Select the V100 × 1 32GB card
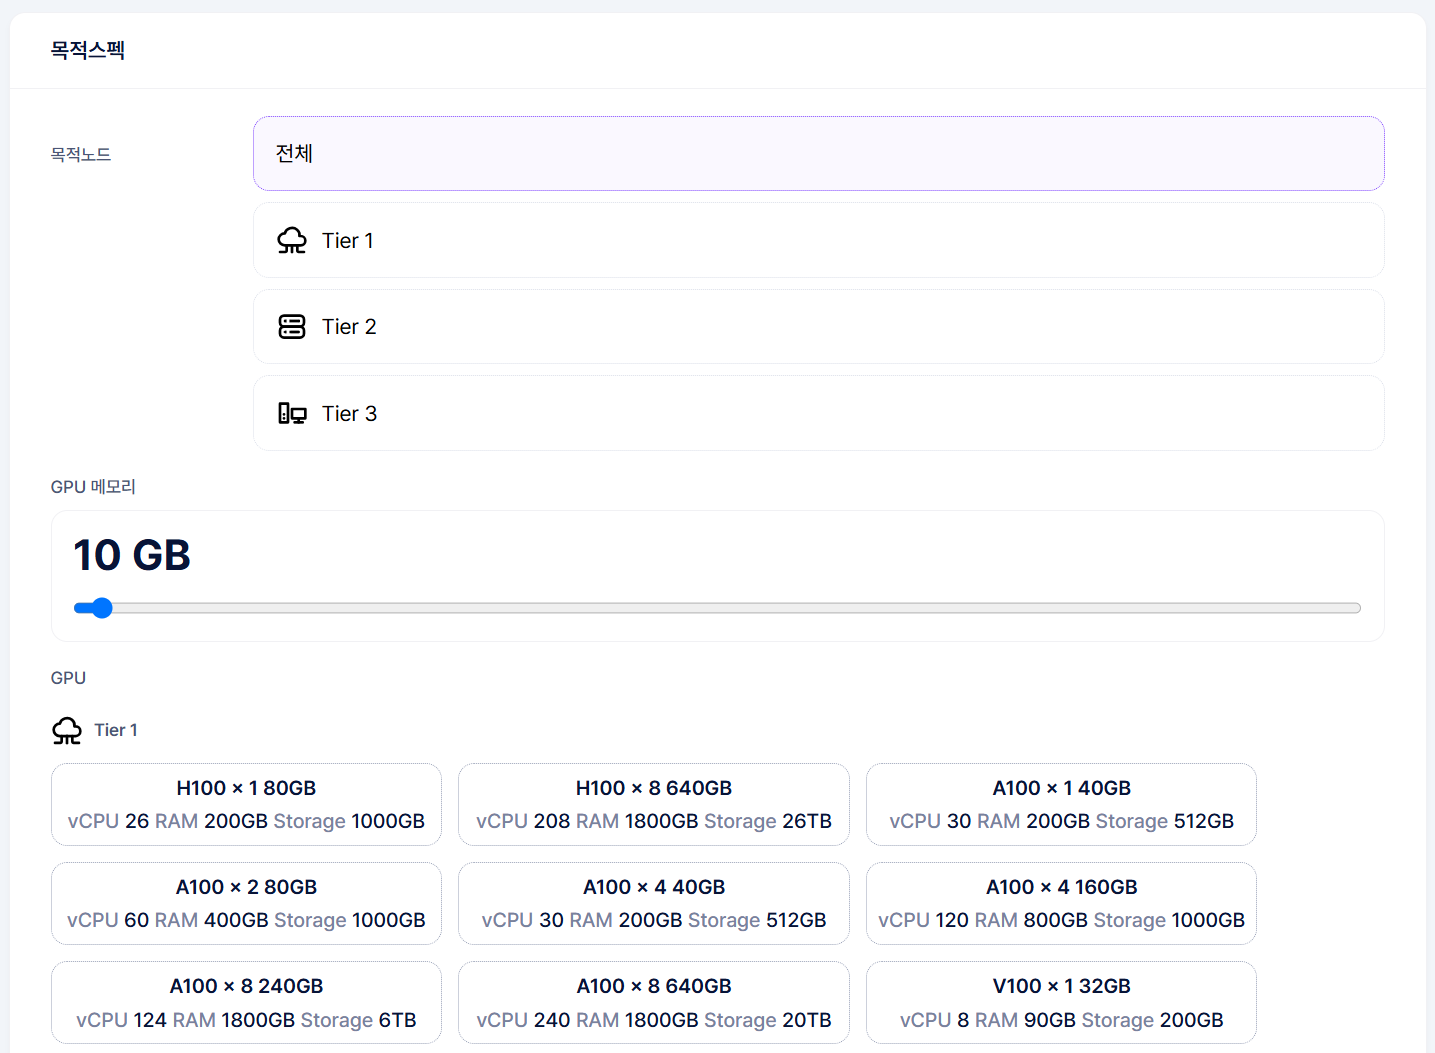 pos(1061,1002)
